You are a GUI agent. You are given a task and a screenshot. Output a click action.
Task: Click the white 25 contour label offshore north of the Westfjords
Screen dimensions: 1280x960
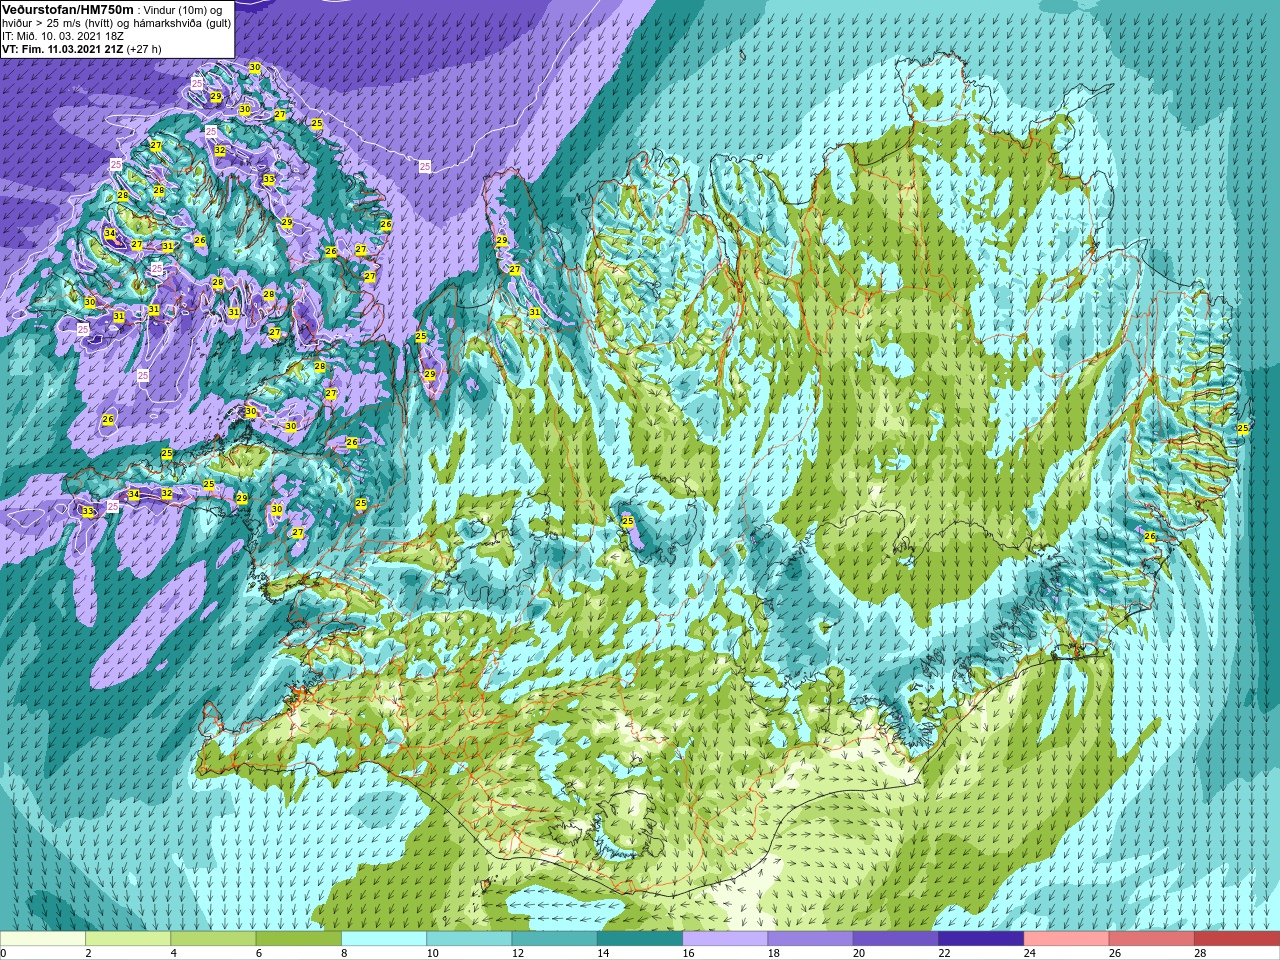tap(425, 166)
